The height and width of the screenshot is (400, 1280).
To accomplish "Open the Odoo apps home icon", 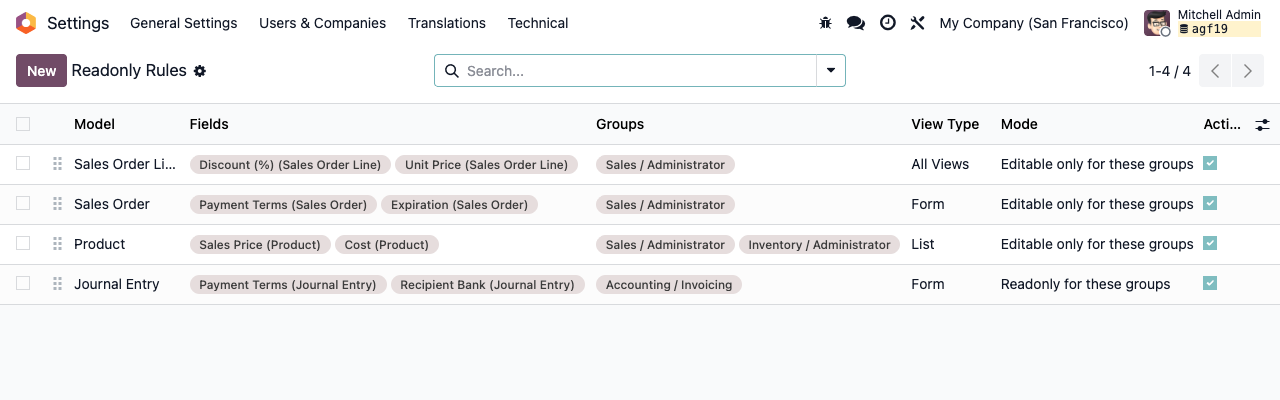I will pyautogui.click(x=26, y=23).
